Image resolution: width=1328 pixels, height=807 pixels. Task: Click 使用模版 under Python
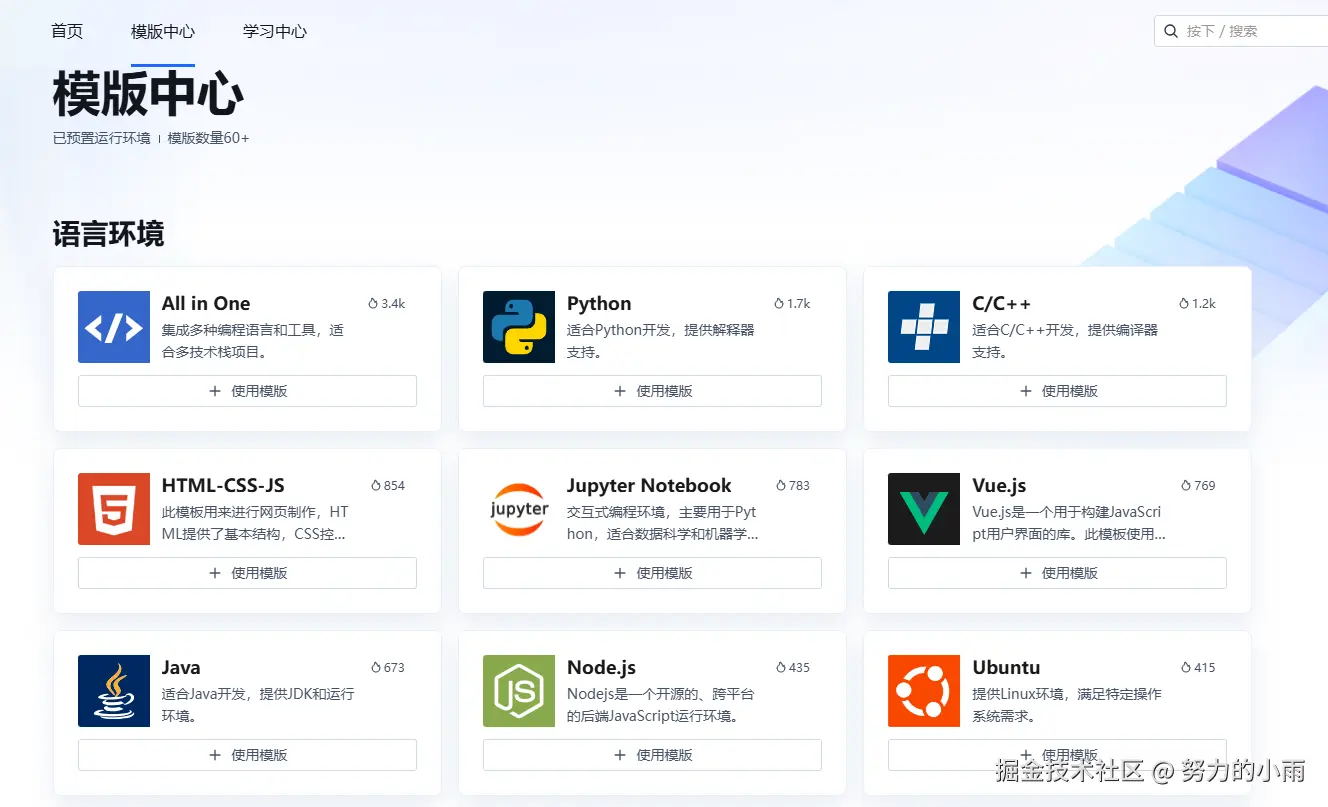pos(652,391)
